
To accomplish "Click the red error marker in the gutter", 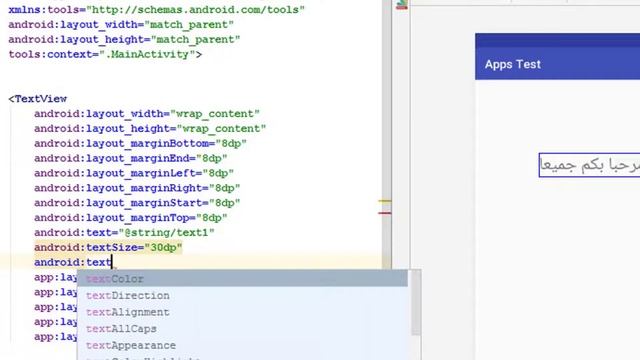I will tap(384, 213).
